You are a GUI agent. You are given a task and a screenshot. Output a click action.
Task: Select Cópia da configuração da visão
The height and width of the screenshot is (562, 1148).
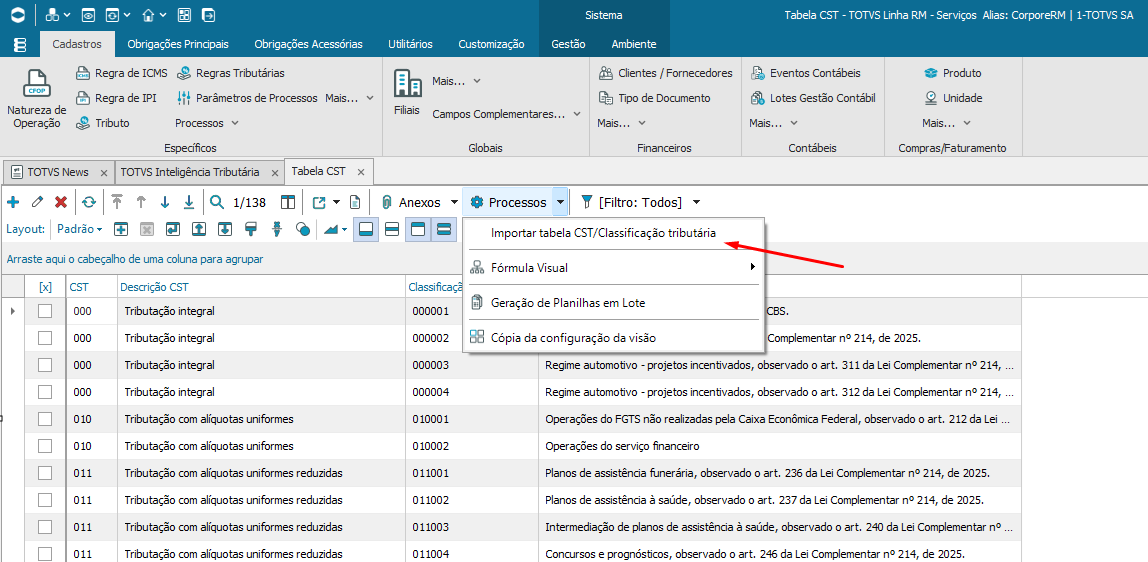[x=614, y=338]
